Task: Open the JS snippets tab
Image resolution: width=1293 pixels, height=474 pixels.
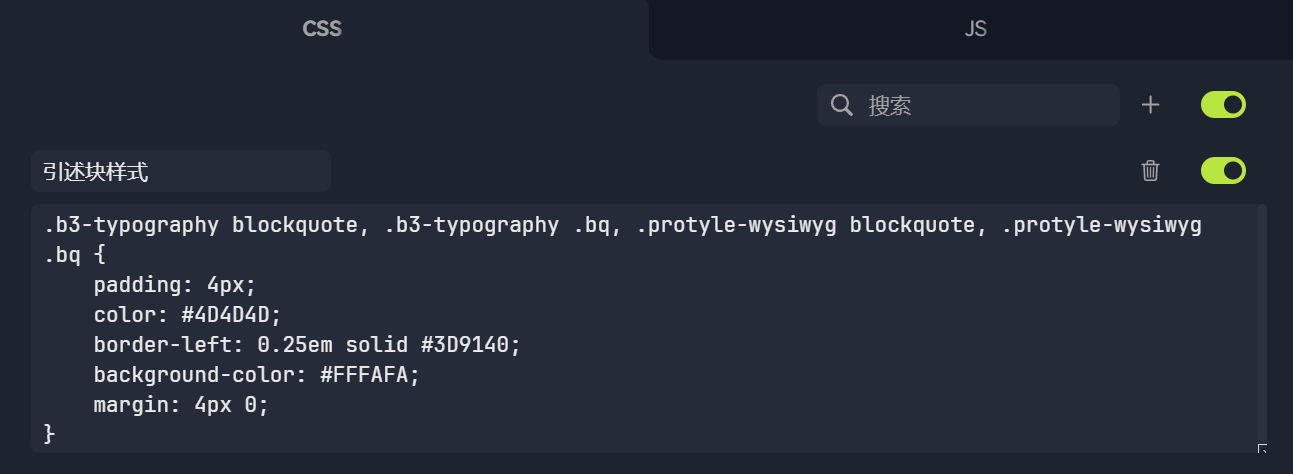Action: click(x=975, y=29)
